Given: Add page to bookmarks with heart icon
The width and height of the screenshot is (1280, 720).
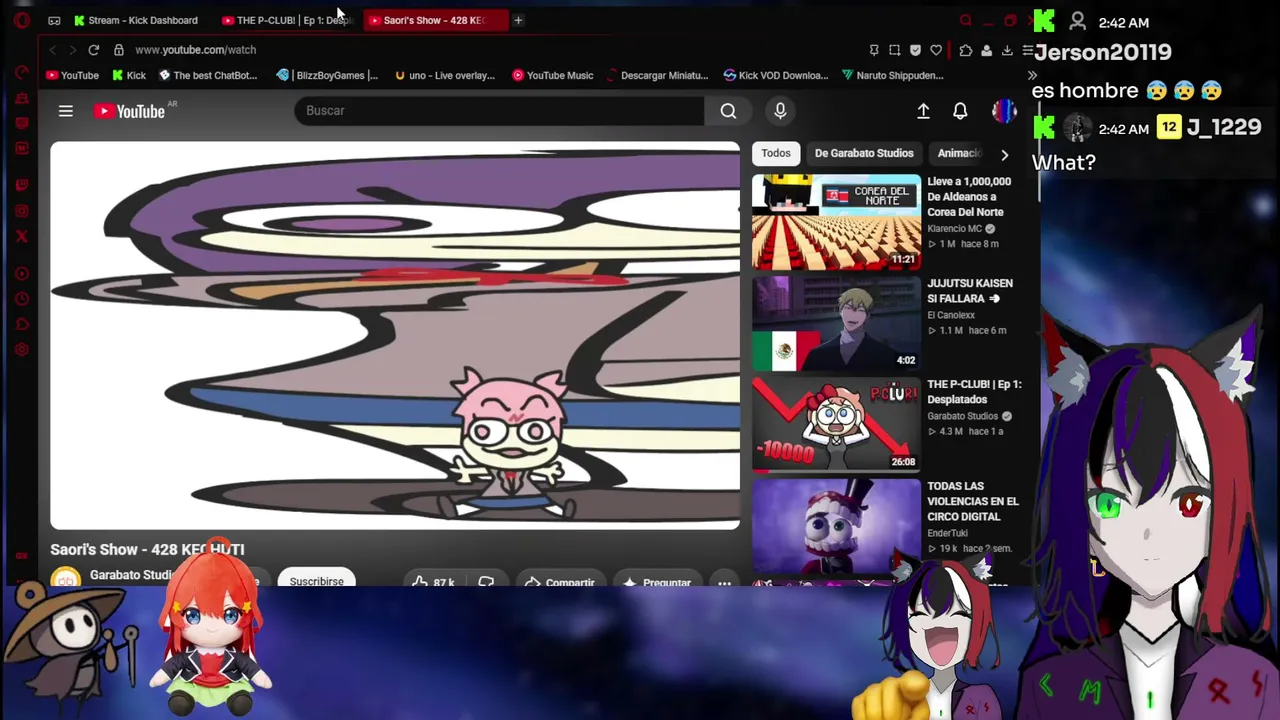Looking at the screenshot, I should [x=936, y=50].
